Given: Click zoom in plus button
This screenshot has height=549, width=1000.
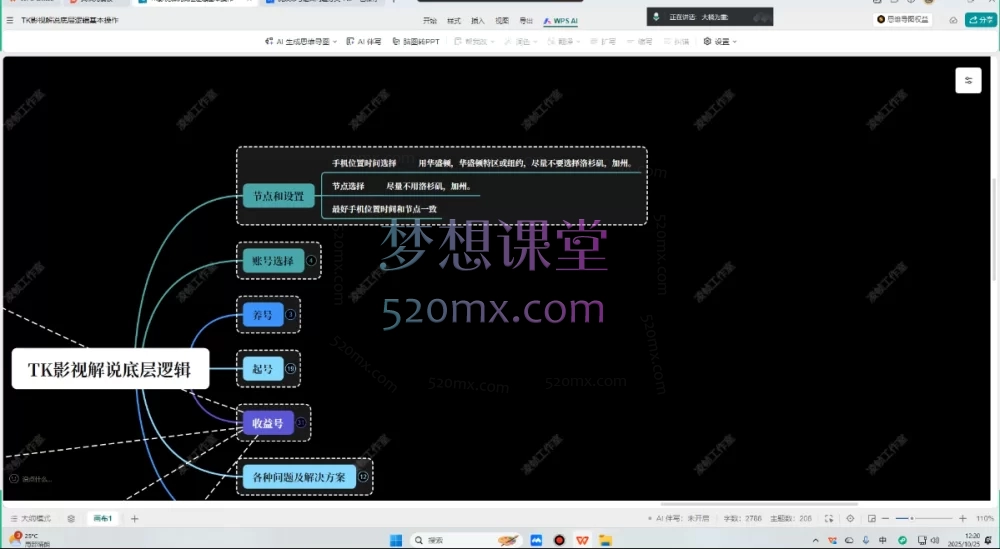Looking at the screenshot, I should coord(962,518).
